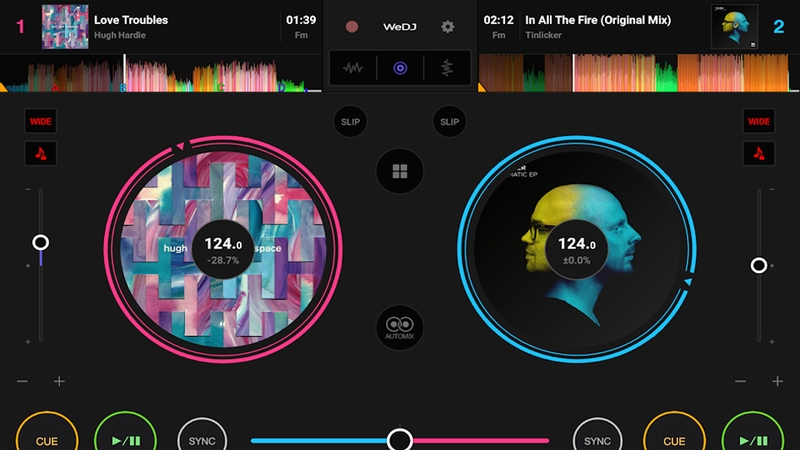
Task: Click the deck 1 waveform overview
Action: click(161, 73)
